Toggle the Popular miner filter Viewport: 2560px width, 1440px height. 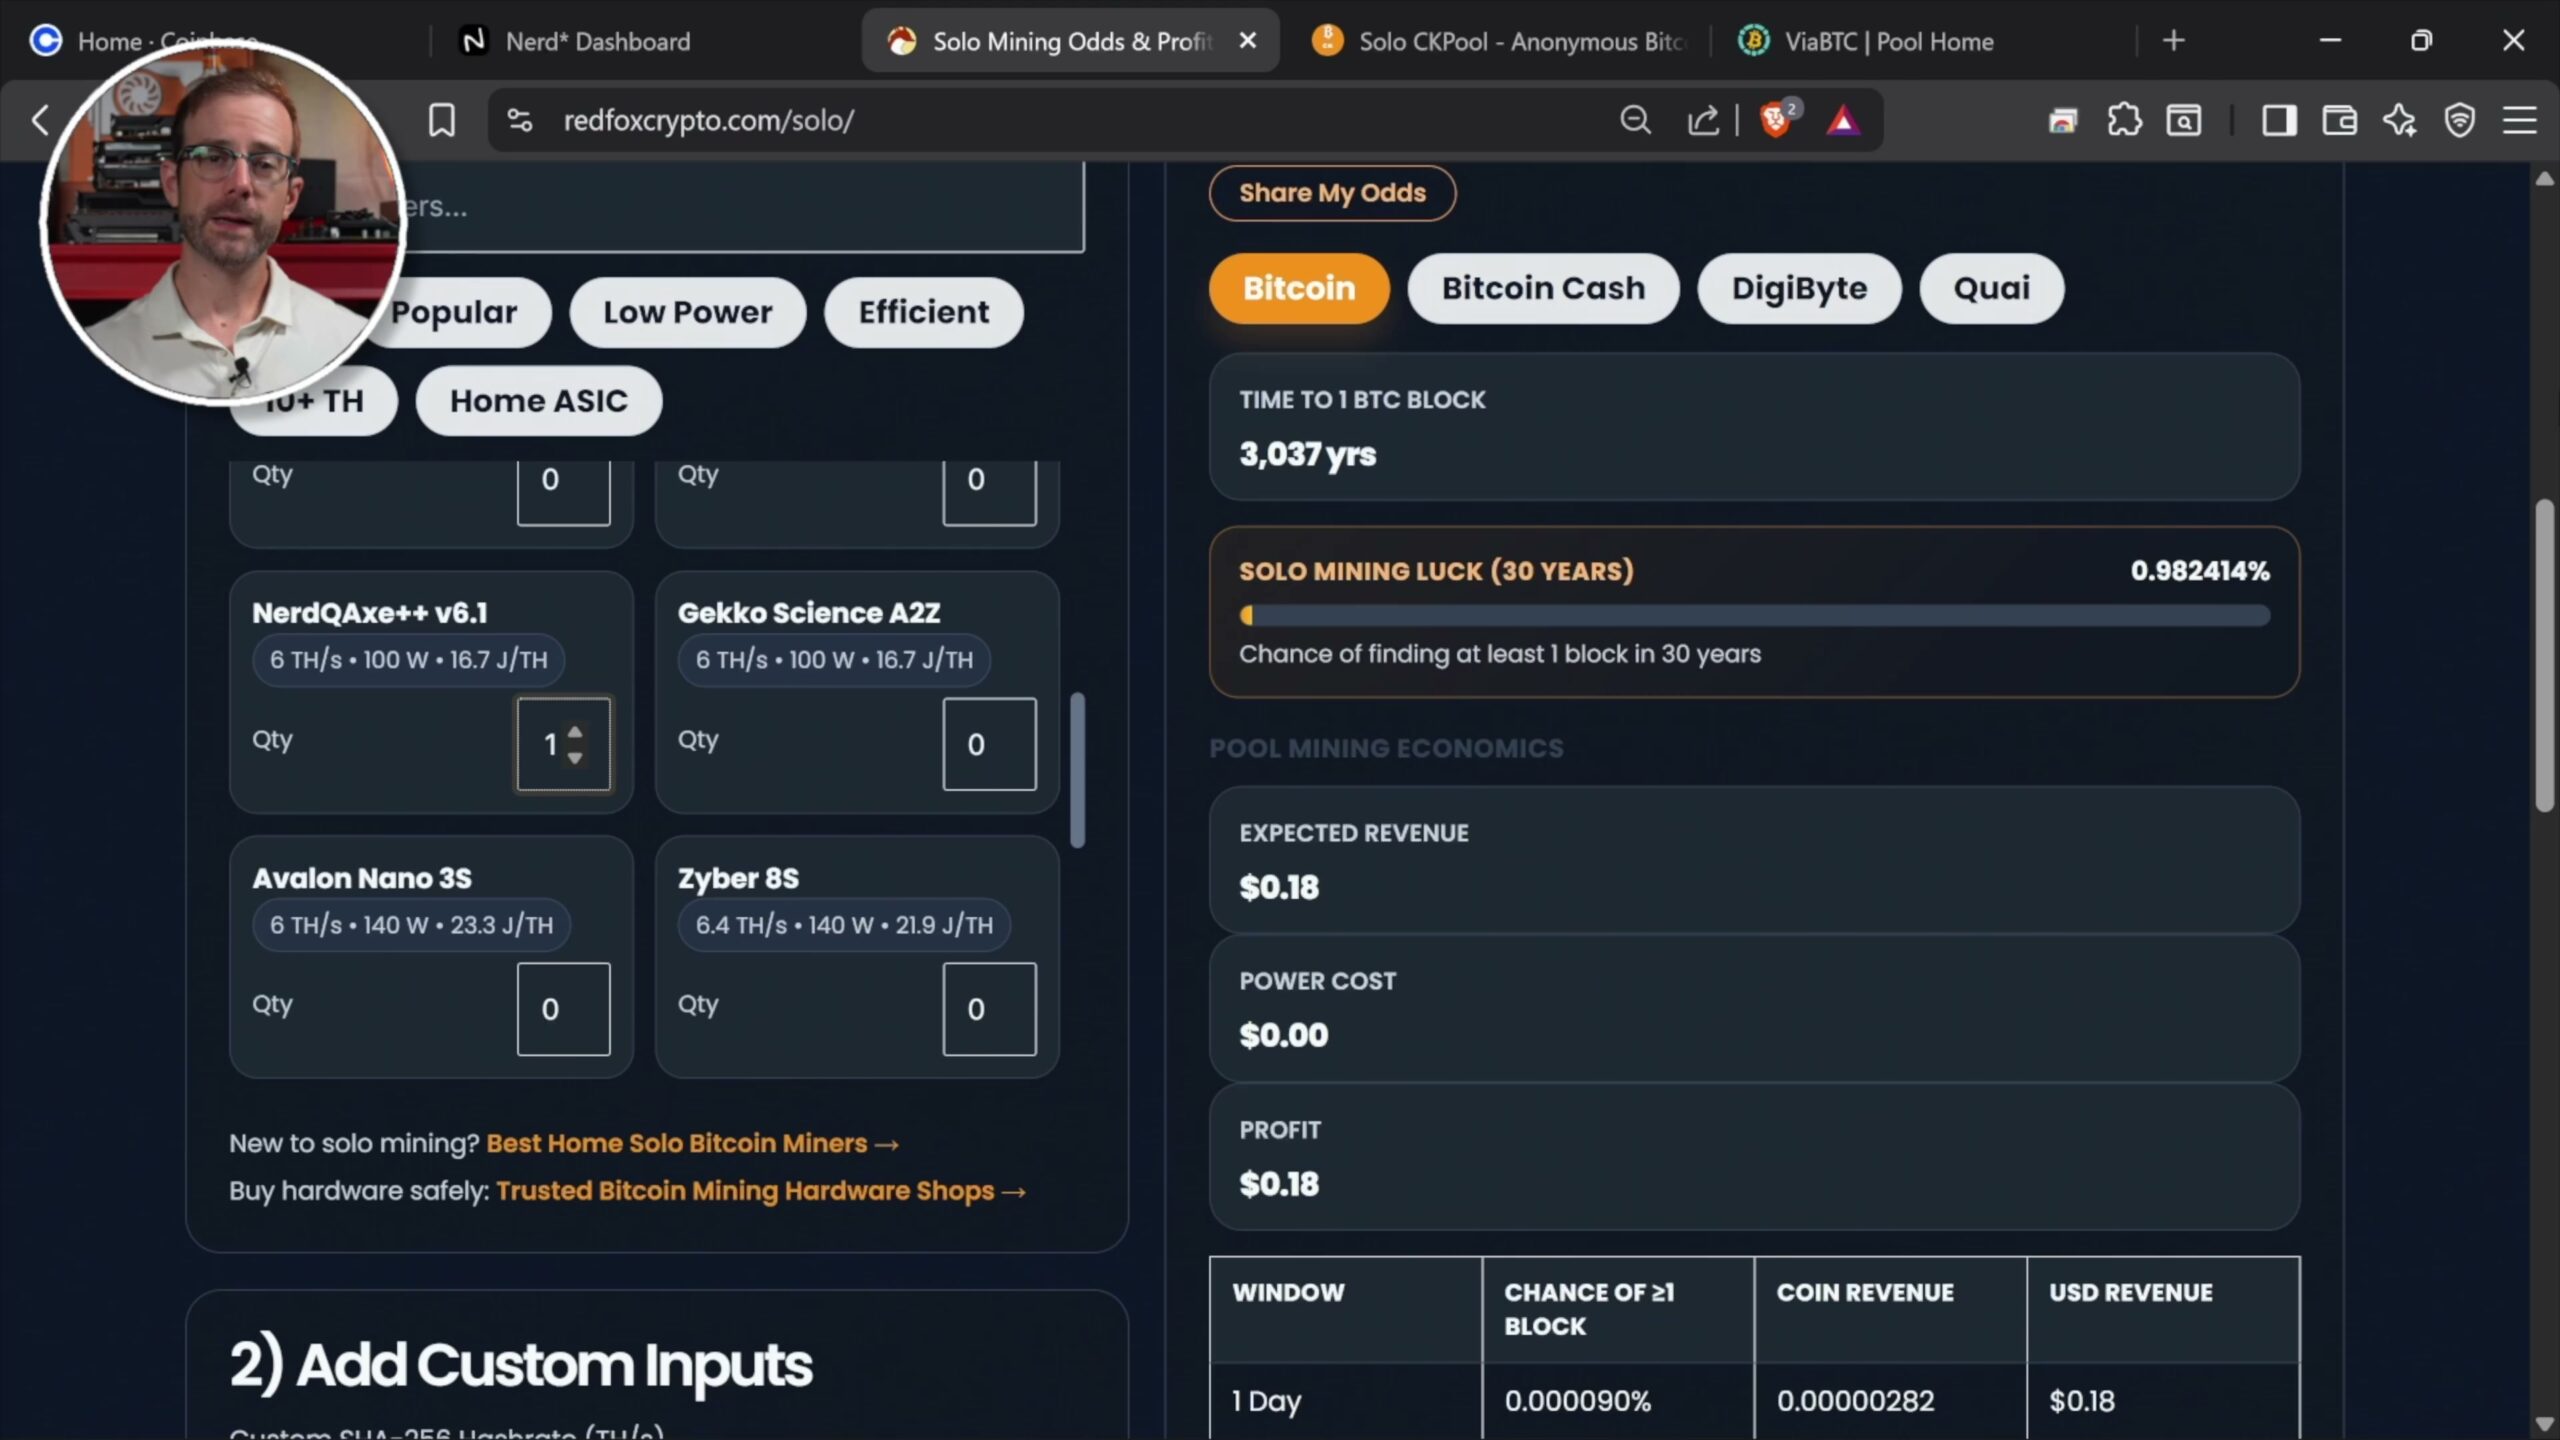455,312
